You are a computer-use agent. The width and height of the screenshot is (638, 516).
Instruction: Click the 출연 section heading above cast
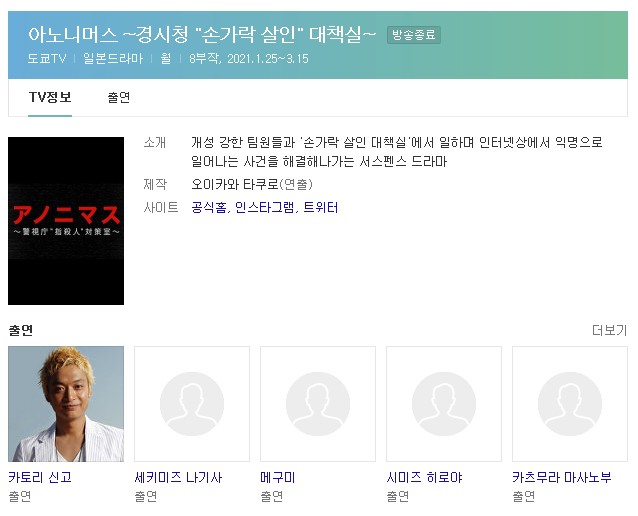[20, 330]
